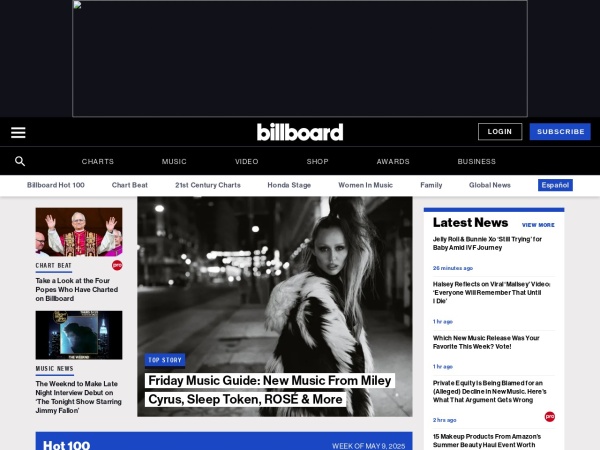
Task: Click View More in Latest News
Action: pyautogui.click(x=538, y=225)
